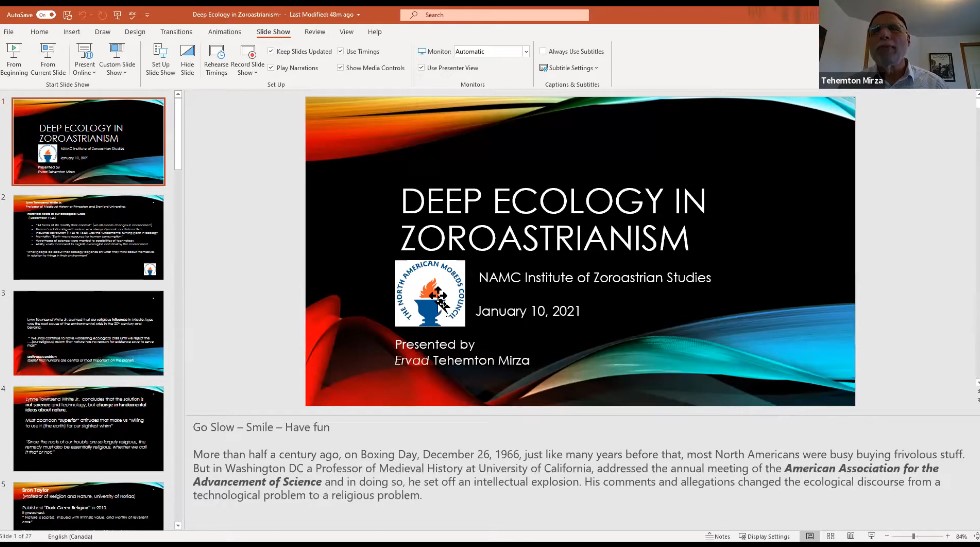The image size is (980, 547).
Task: Click the Redo icon
Action: tap(102, 14)
